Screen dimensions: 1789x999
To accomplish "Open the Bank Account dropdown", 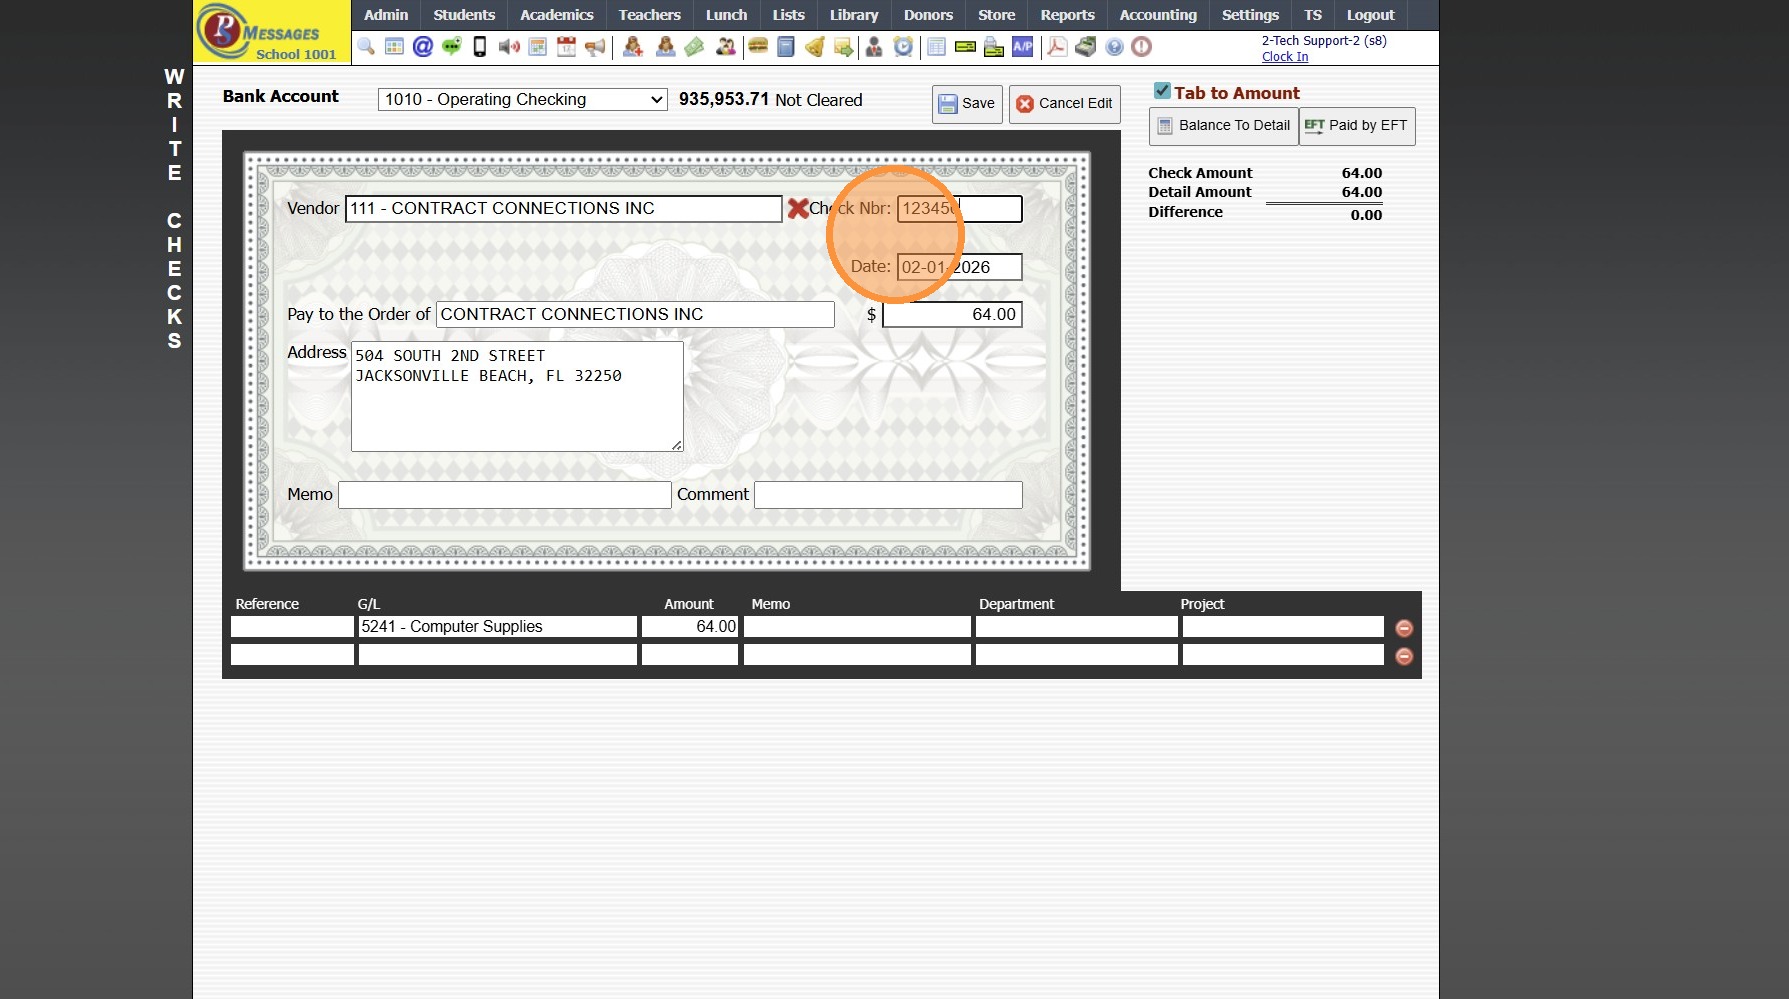I will 522,99.
